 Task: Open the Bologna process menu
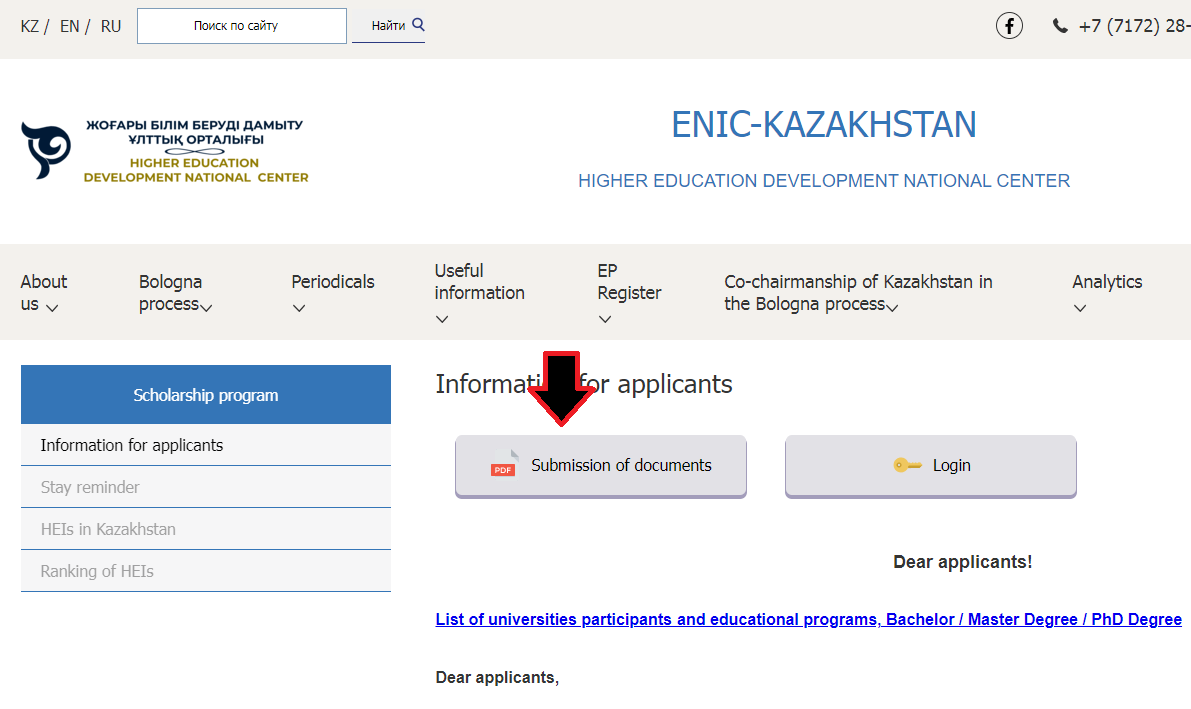pyautogui.click(x=175, y=293)
